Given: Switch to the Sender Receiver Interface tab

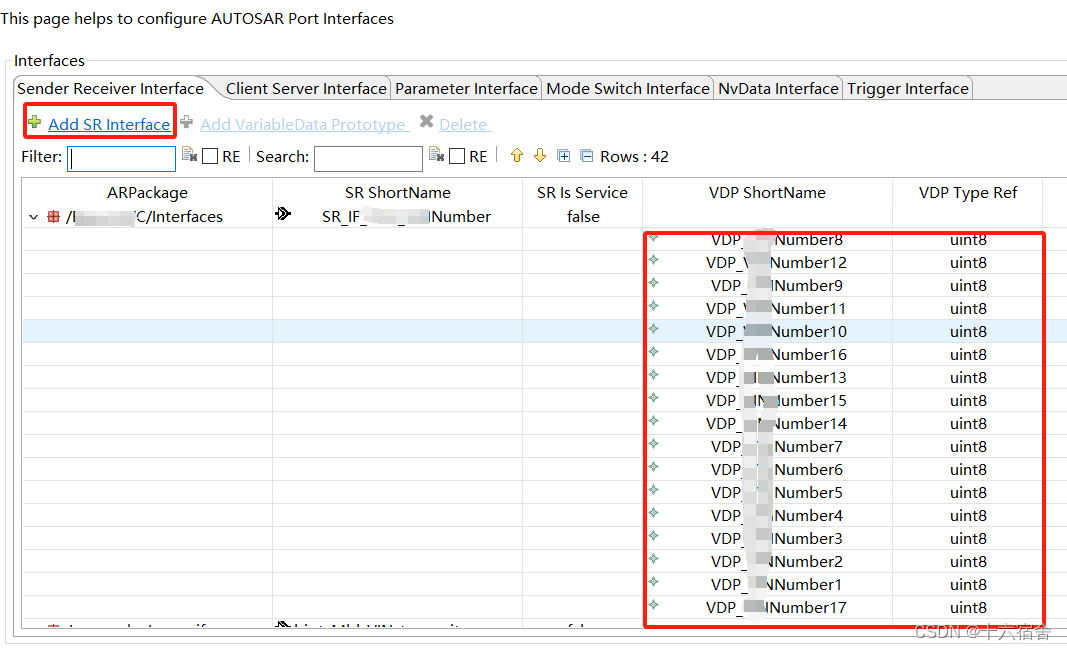Looking at the screenshot, I should tap(110, 88).
